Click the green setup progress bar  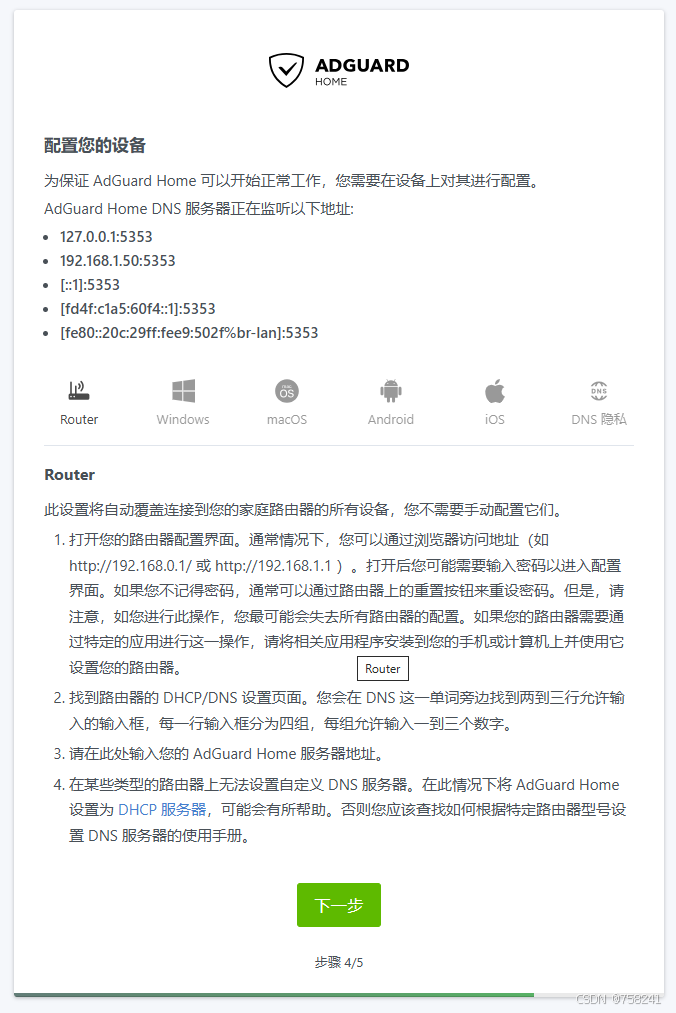click(274, 995)
